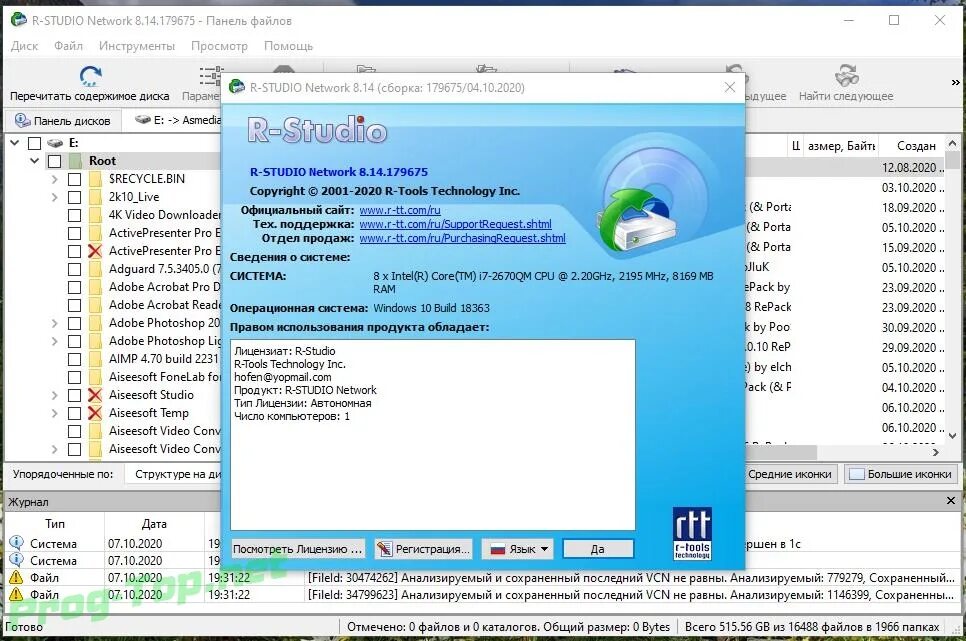Click the warning icon for FileId 30474262

click(17, 578)
